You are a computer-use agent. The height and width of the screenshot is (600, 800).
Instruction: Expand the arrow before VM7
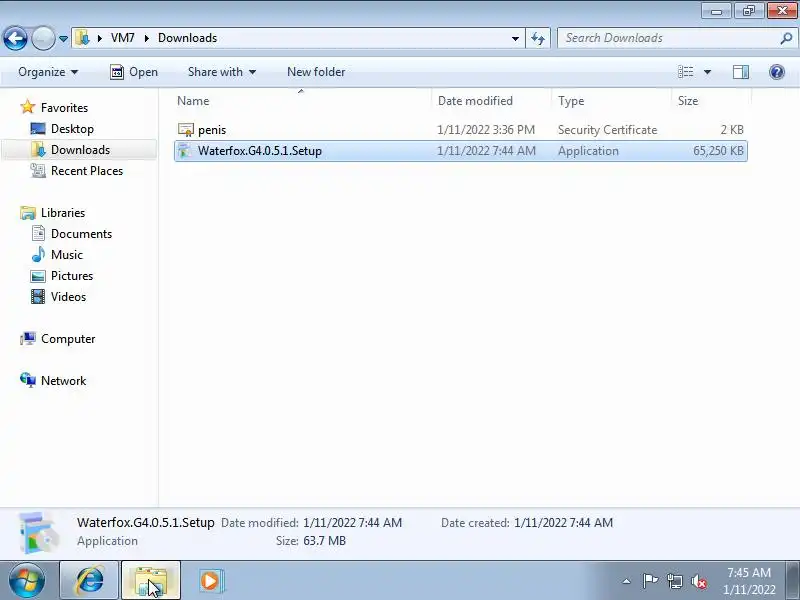tap(99, 38)
